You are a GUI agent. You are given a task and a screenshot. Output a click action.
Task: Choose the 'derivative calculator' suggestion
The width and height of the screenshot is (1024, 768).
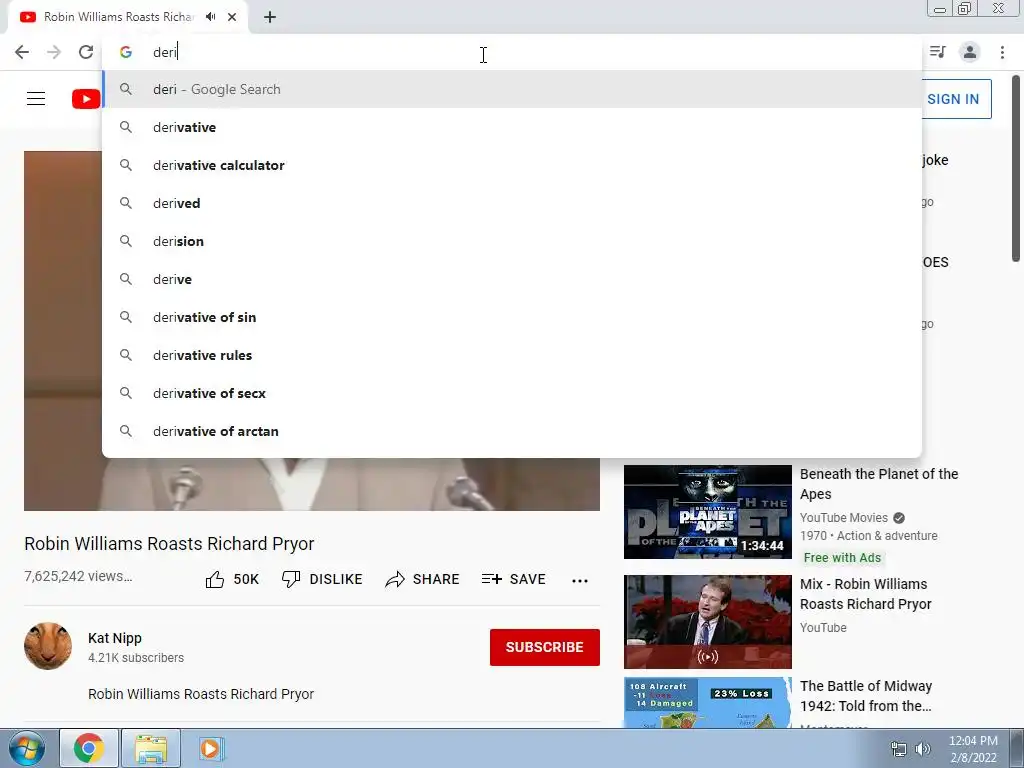click(x=512, y=165)
